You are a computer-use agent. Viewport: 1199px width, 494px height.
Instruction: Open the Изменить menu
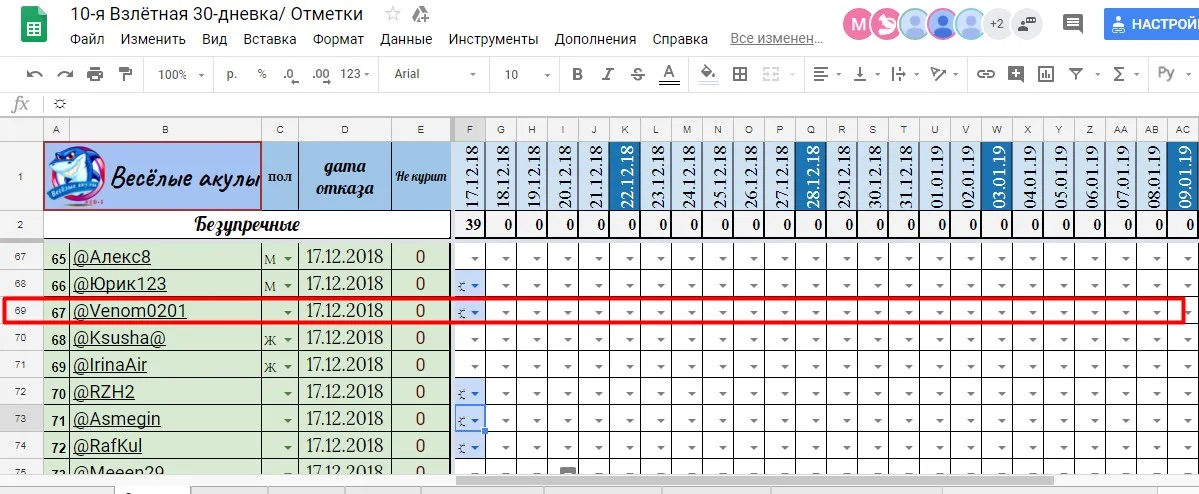click(x=153, y=39)
